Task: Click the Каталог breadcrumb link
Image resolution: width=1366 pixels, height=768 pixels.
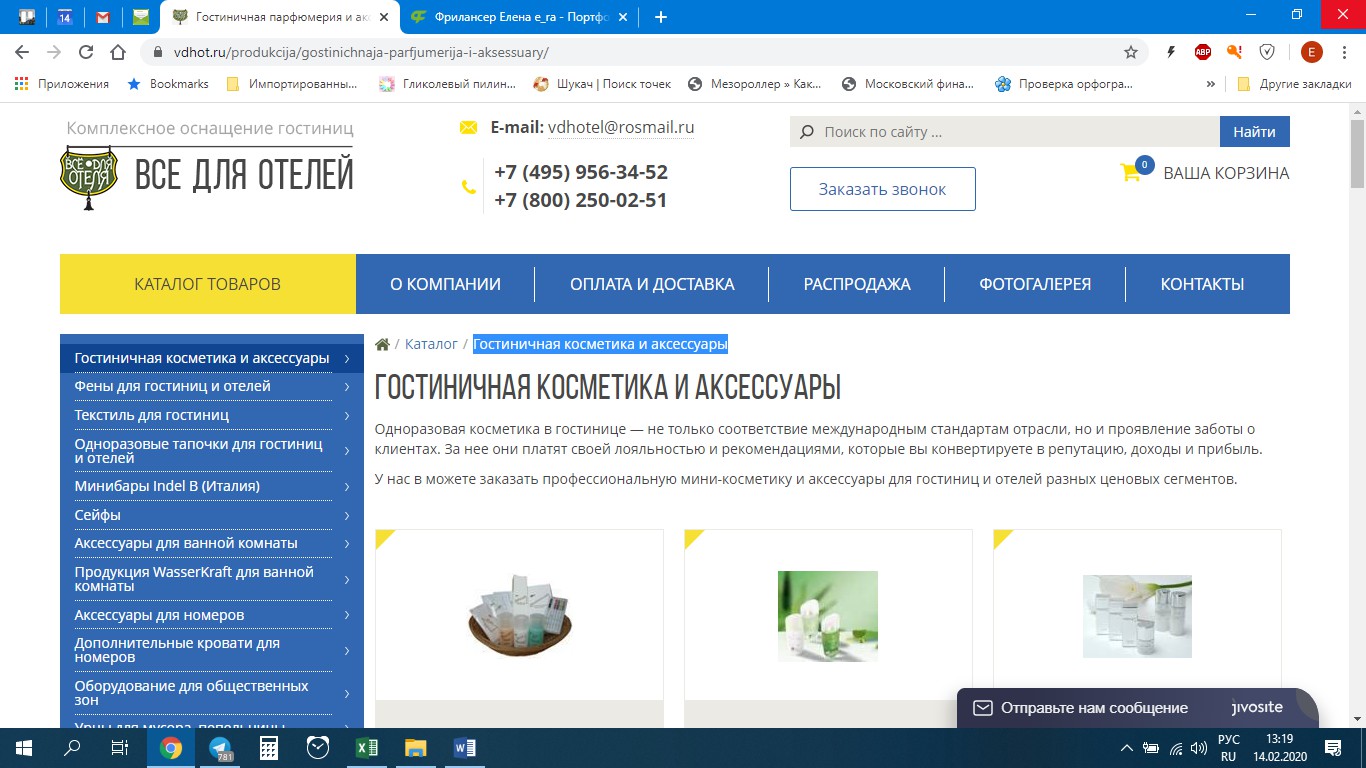Action: coord(431,344)
